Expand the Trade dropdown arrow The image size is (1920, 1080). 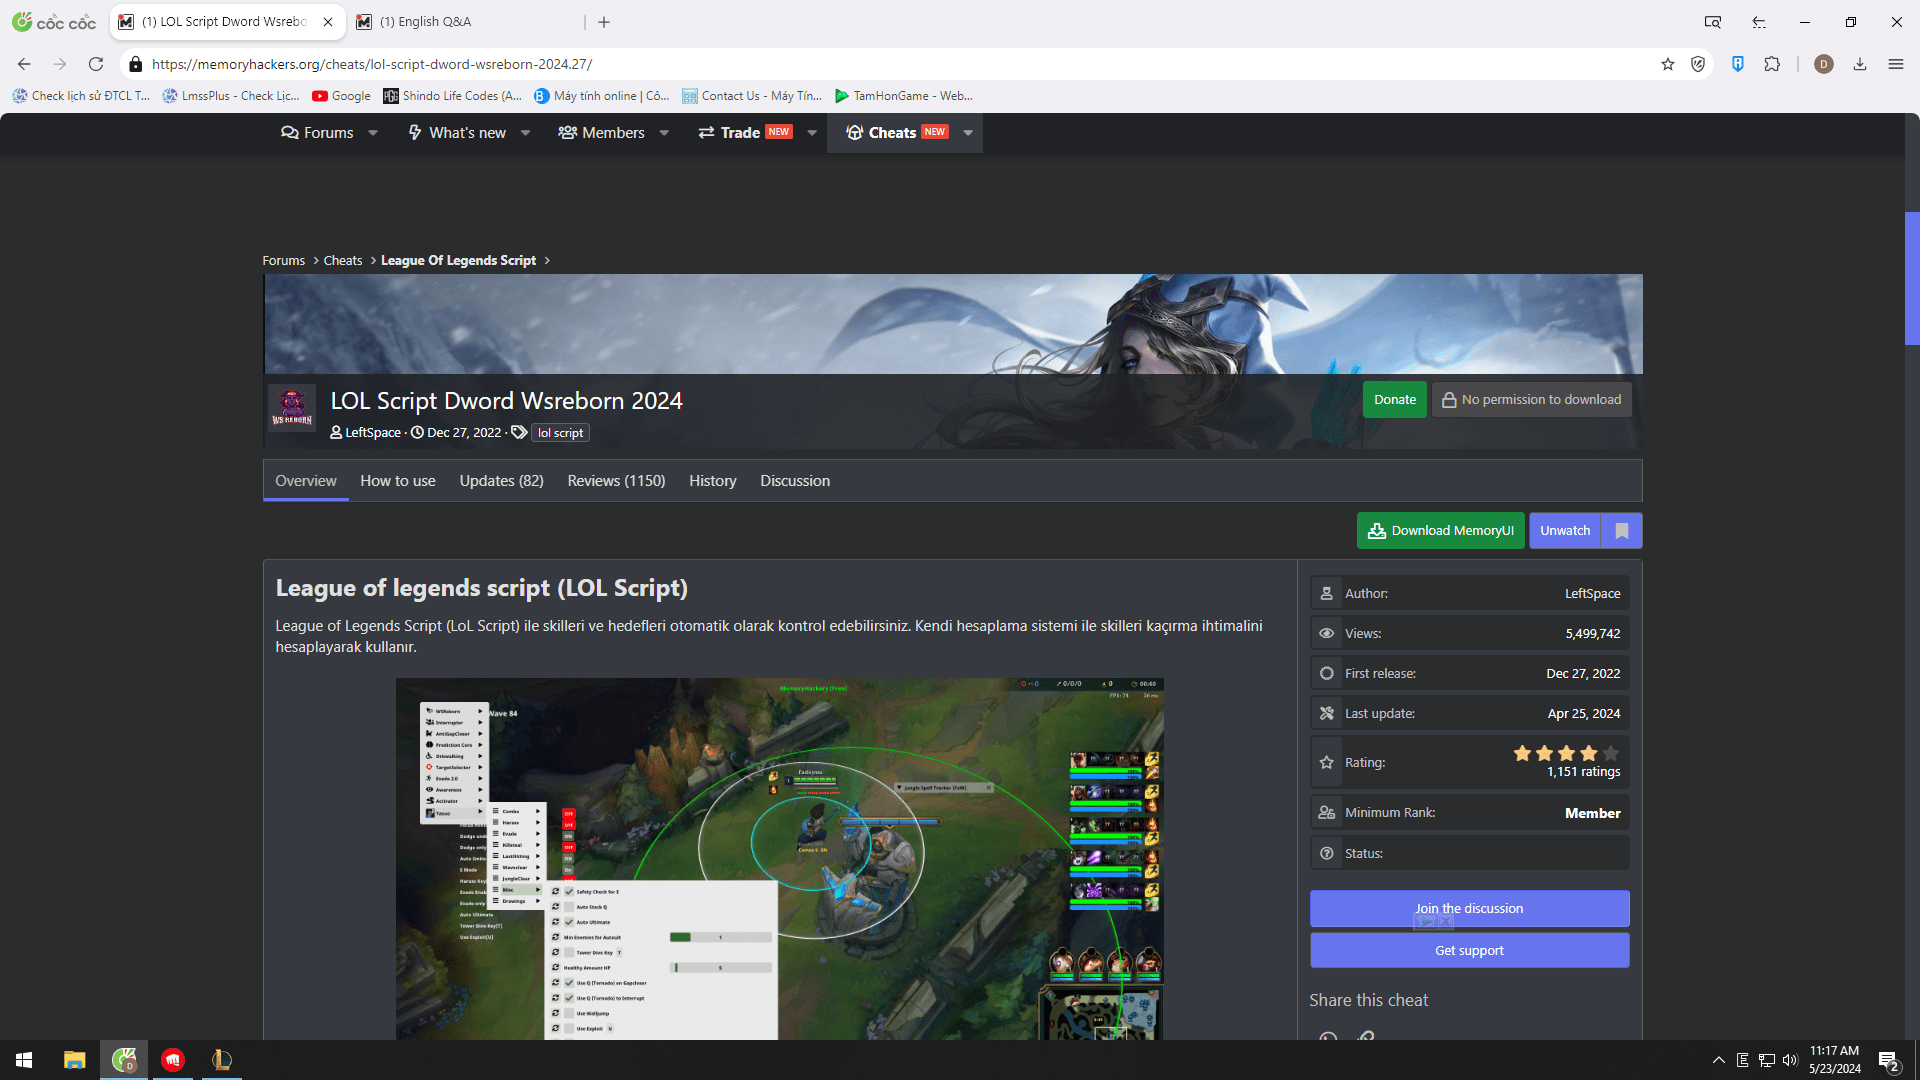tap(812, 133)
